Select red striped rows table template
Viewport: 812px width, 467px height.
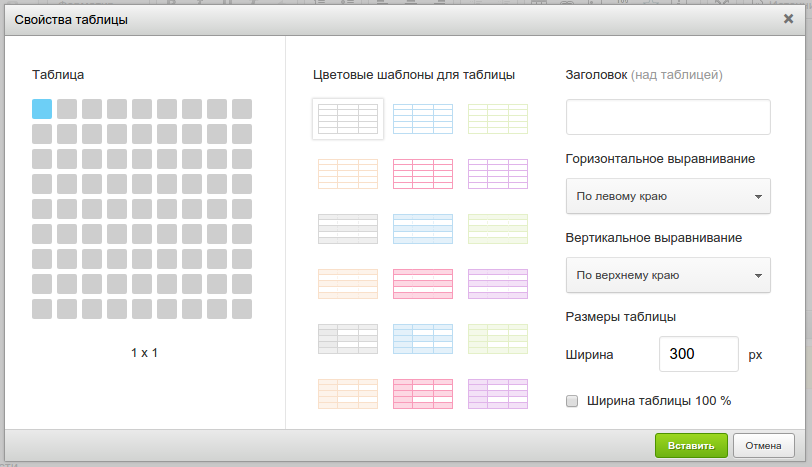pos(423,284)
